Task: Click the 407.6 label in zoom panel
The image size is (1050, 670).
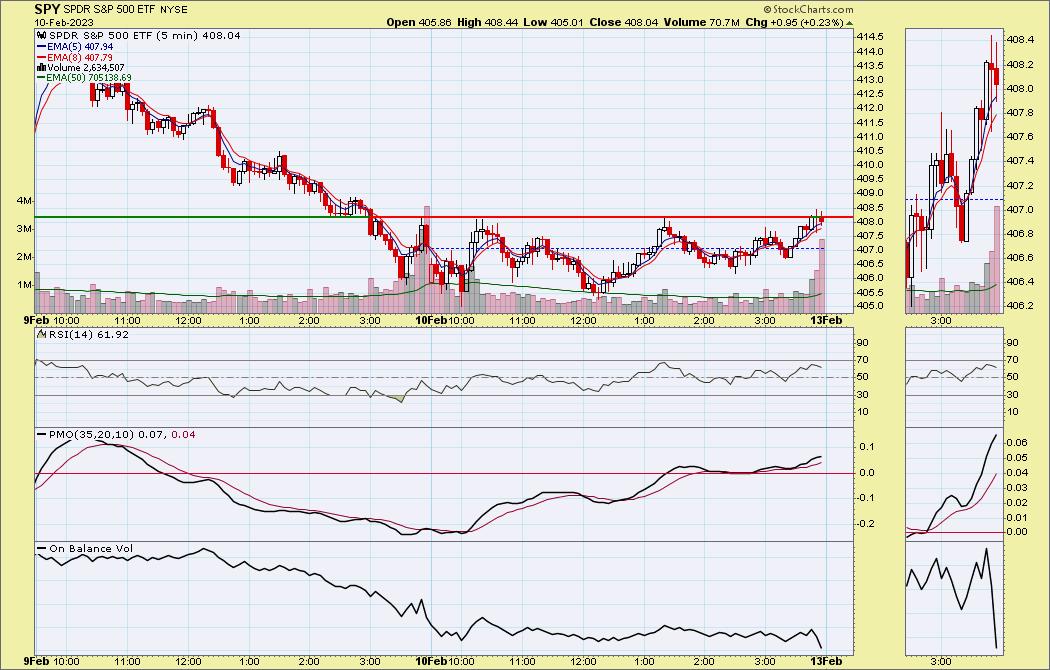Action: (1020, 137)
